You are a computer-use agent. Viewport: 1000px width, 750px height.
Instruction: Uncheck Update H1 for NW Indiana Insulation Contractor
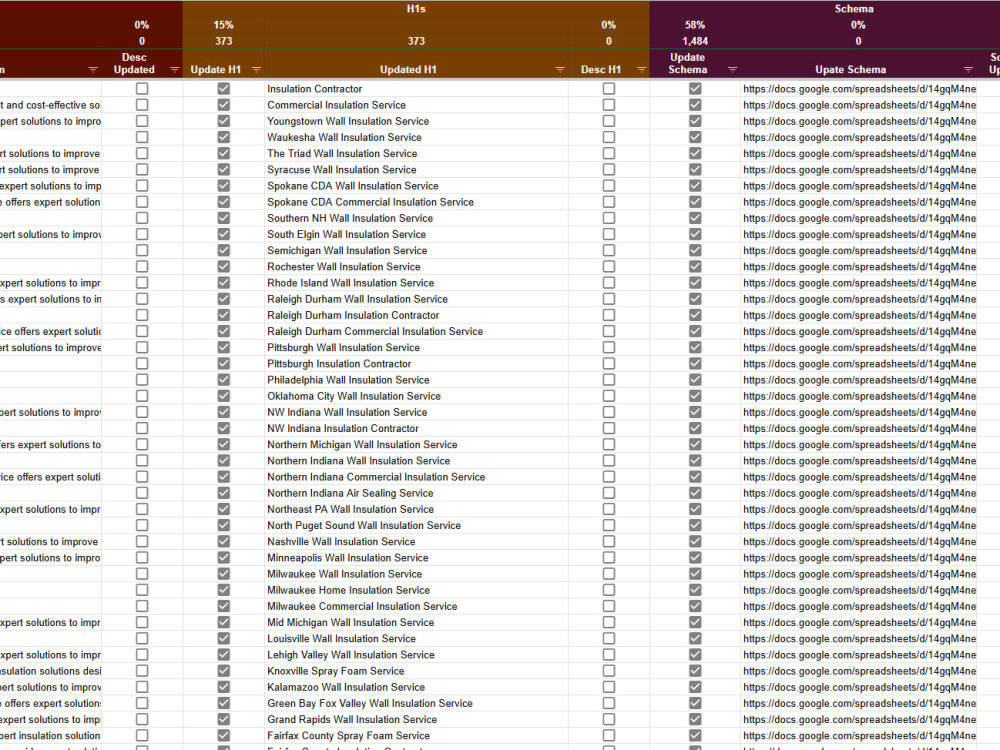(x=223, y=429)
